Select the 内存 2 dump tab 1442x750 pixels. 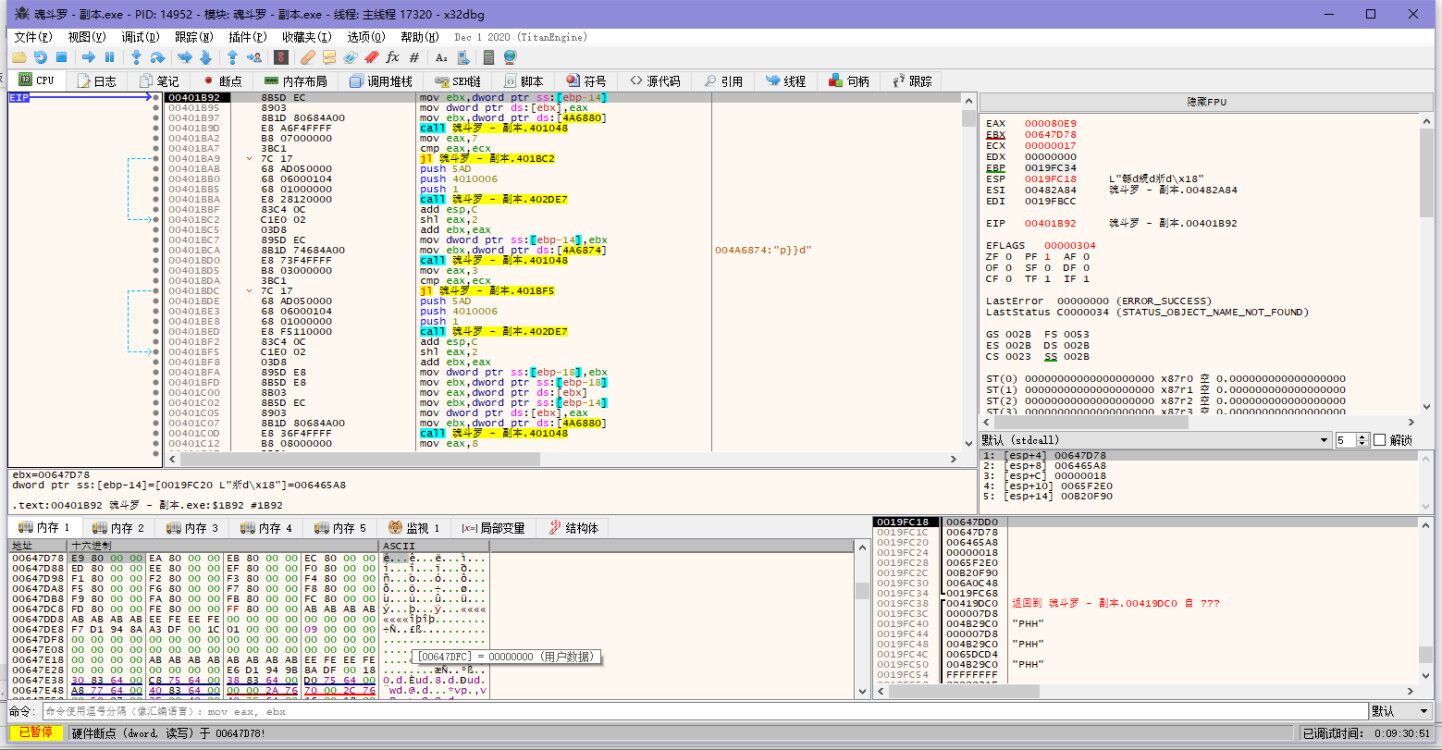(118, 528)
